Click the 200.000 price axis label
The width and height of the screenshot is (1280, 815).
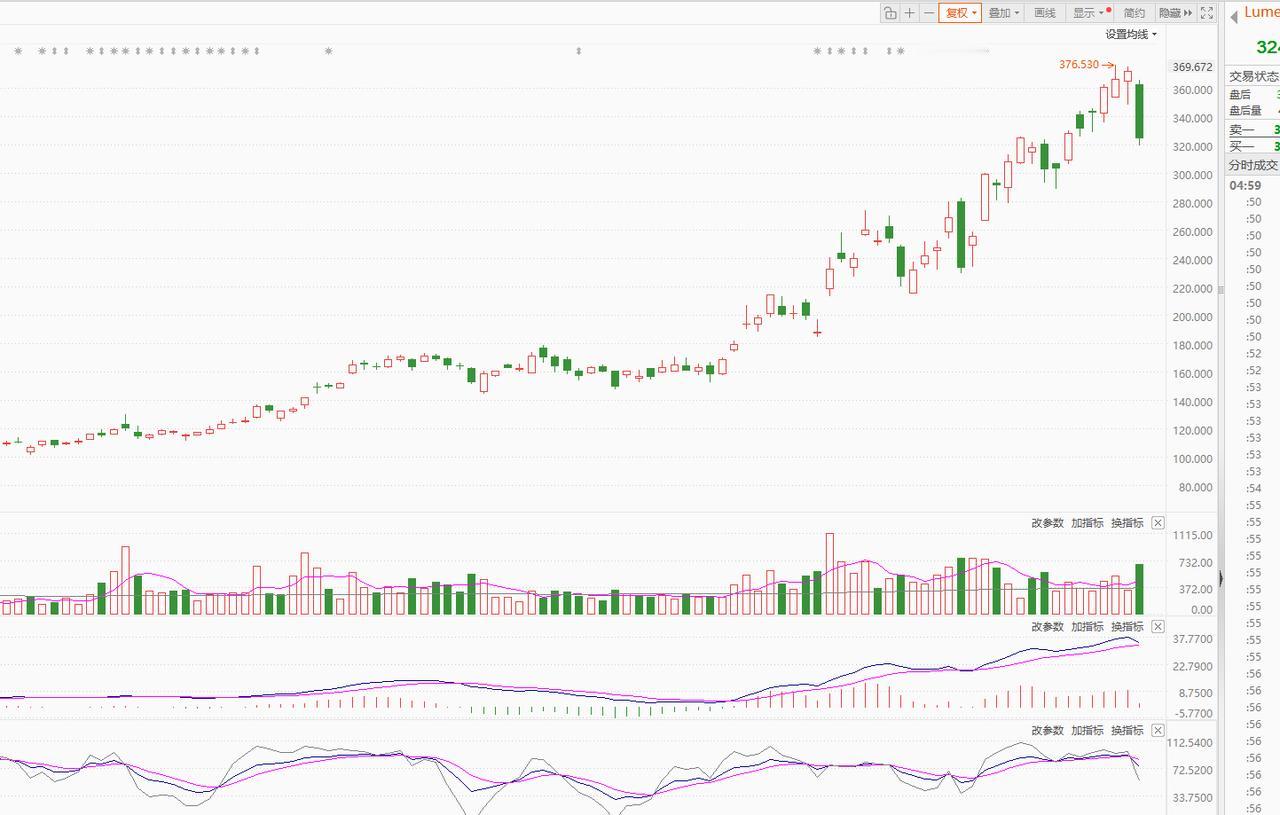tap(1193, 317)
